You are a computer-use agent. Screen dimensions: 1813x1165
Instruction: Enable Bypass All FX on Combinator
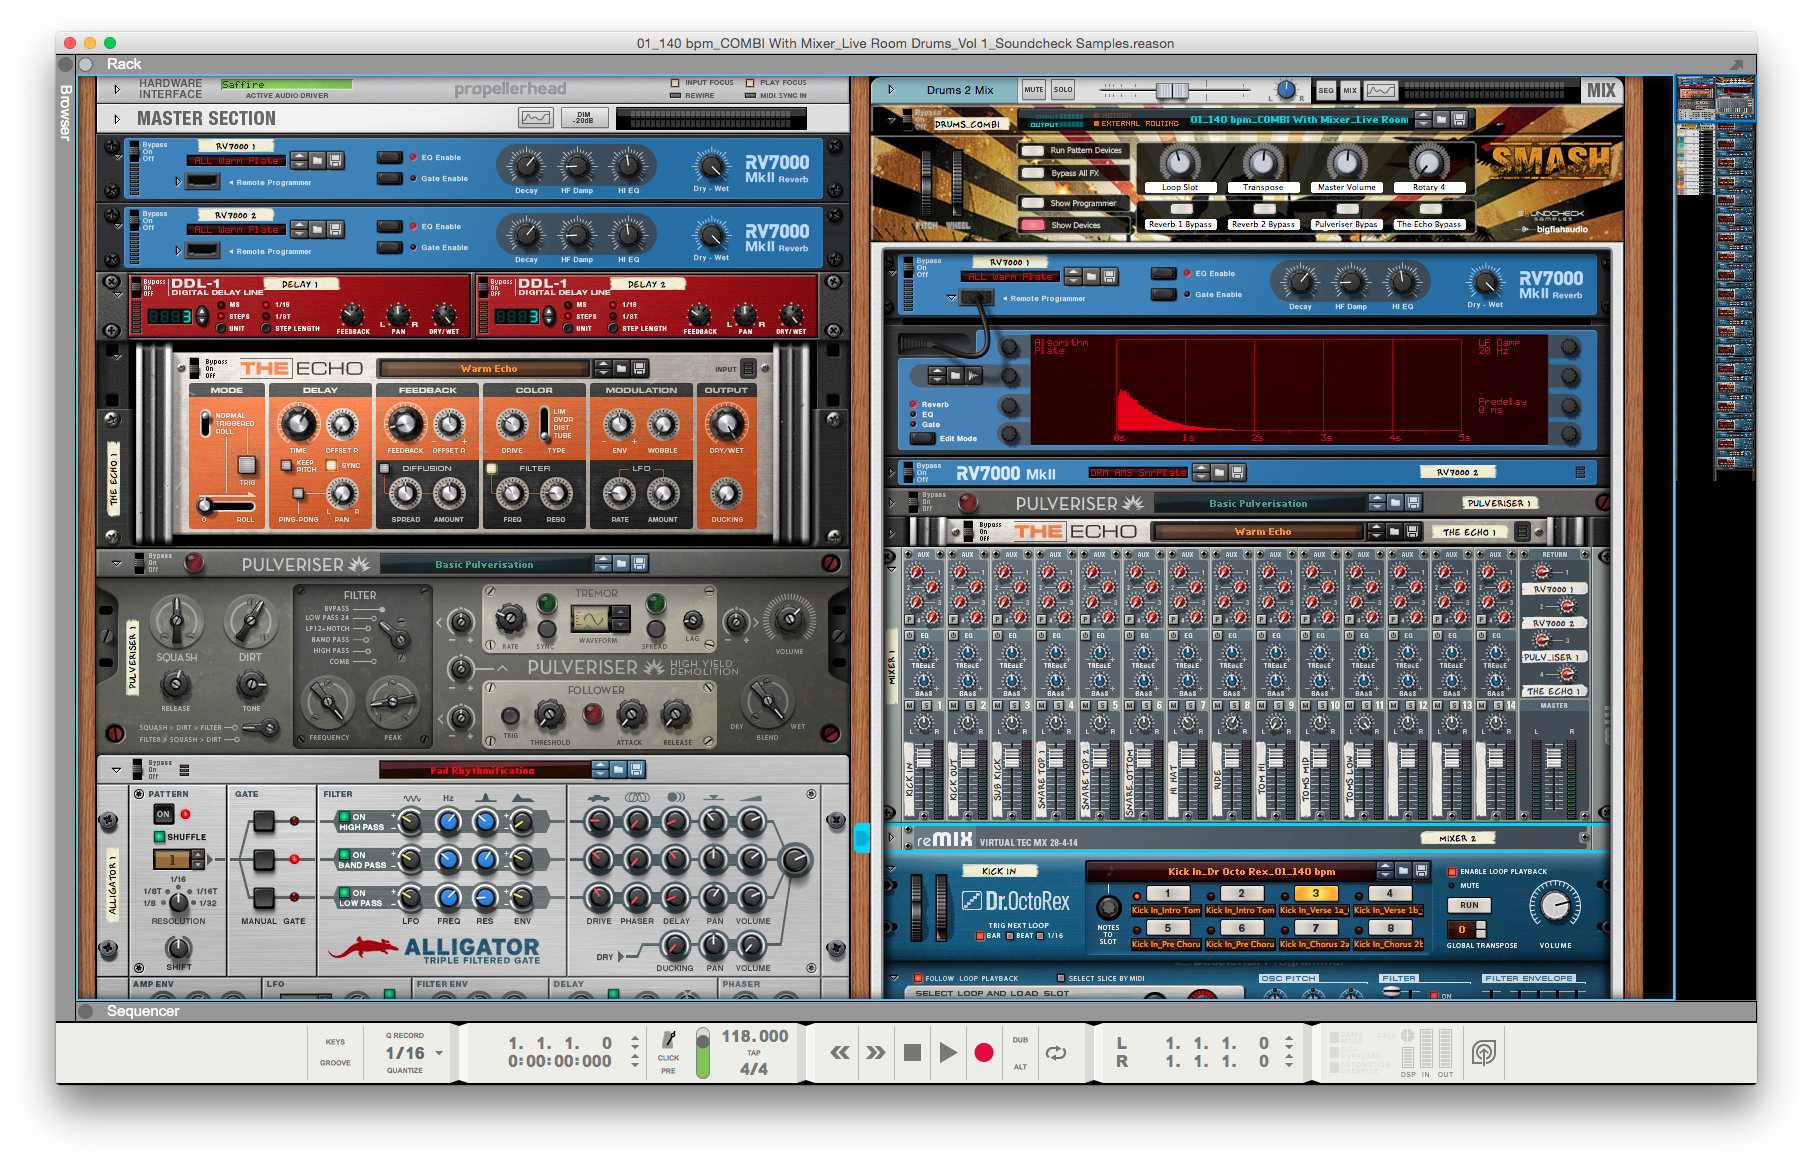pos(1032,173)
